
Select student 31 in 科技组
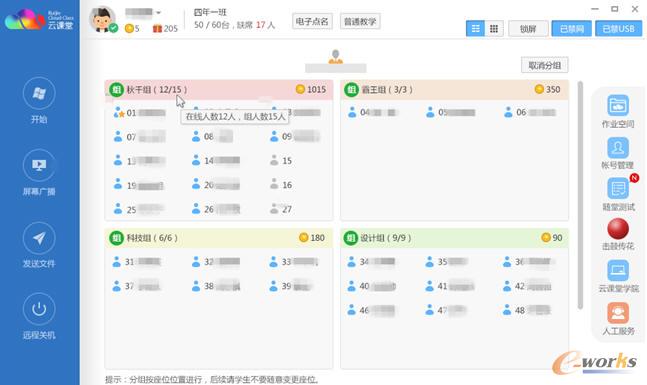[137, 262]
